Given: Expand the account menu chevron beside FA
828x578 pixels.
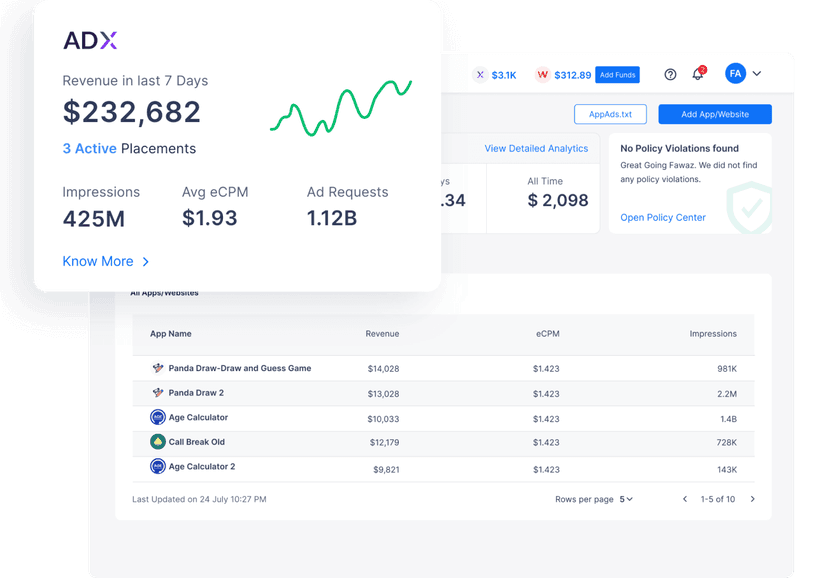Looking at the screenshot, I should coord(756,73).
